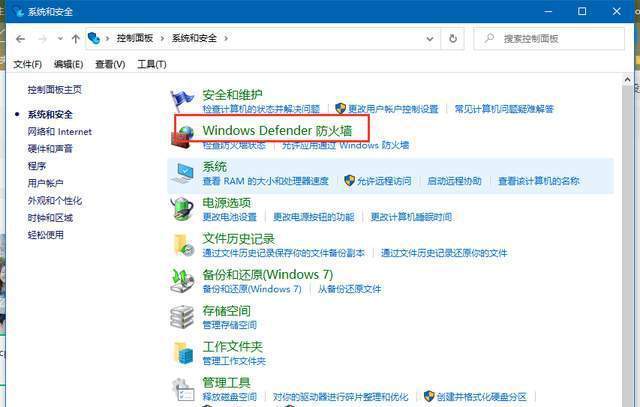The width and height of the screenshot is (640, 407).
Task: Refresh the control panel page
Action: [x=453, y=38]
